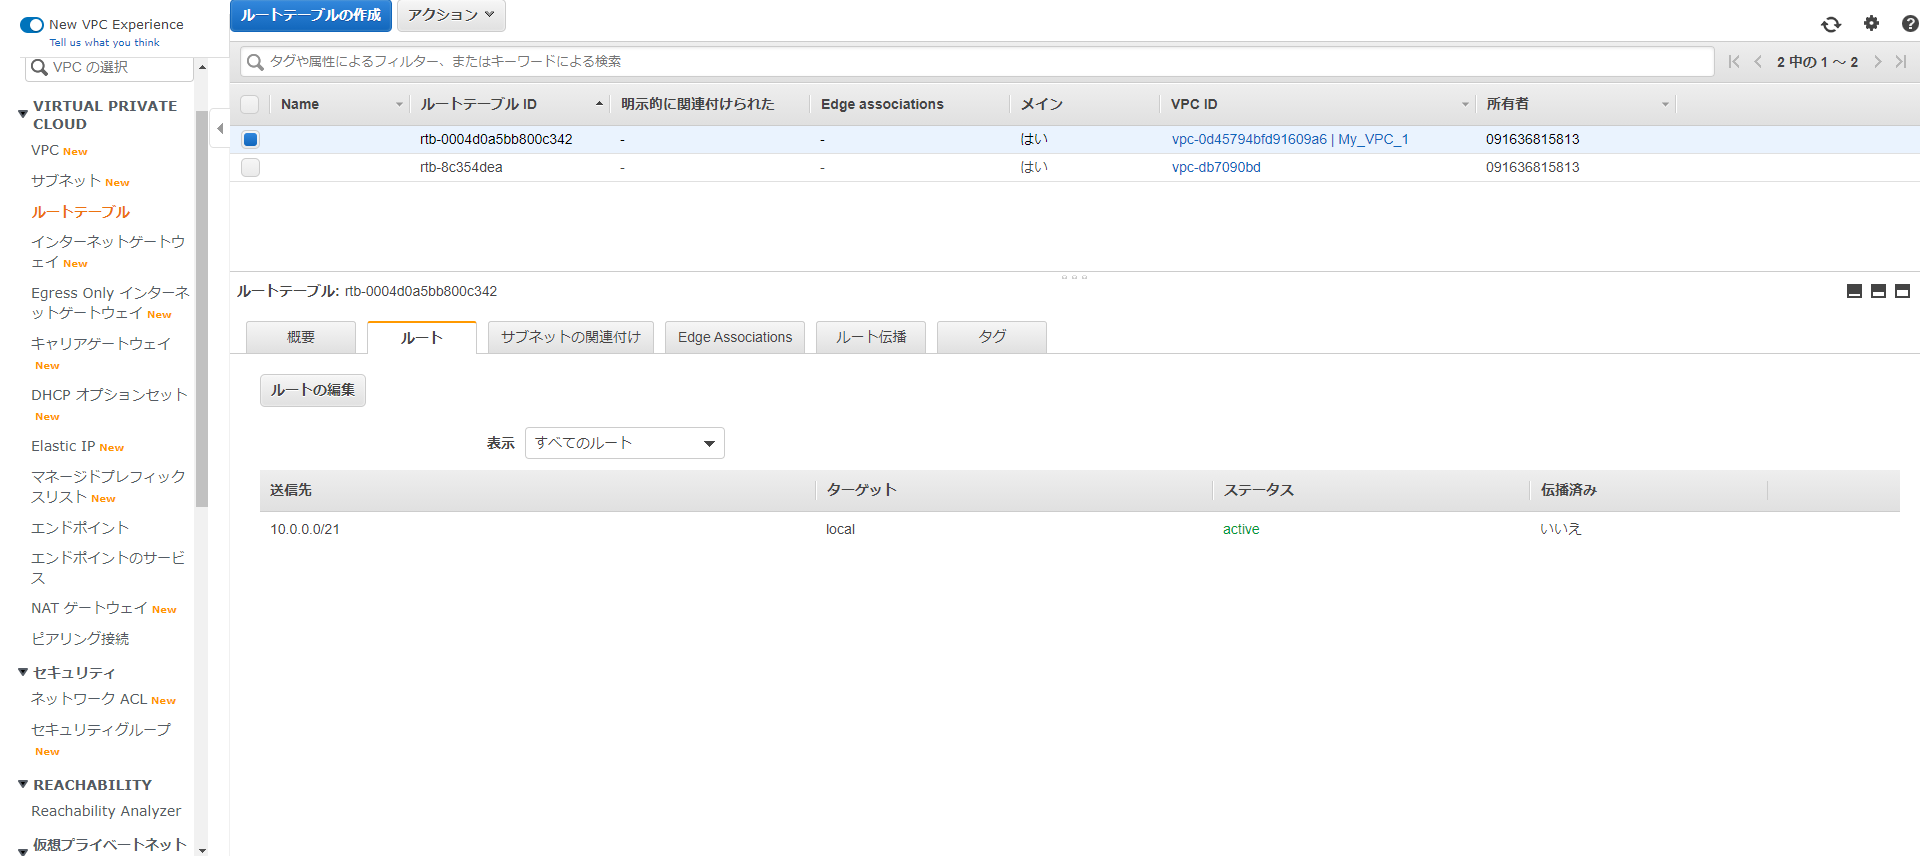Focus the VPC の選択 input field
The height and width of the screenshot is (856, 1920).
(109, 67)
